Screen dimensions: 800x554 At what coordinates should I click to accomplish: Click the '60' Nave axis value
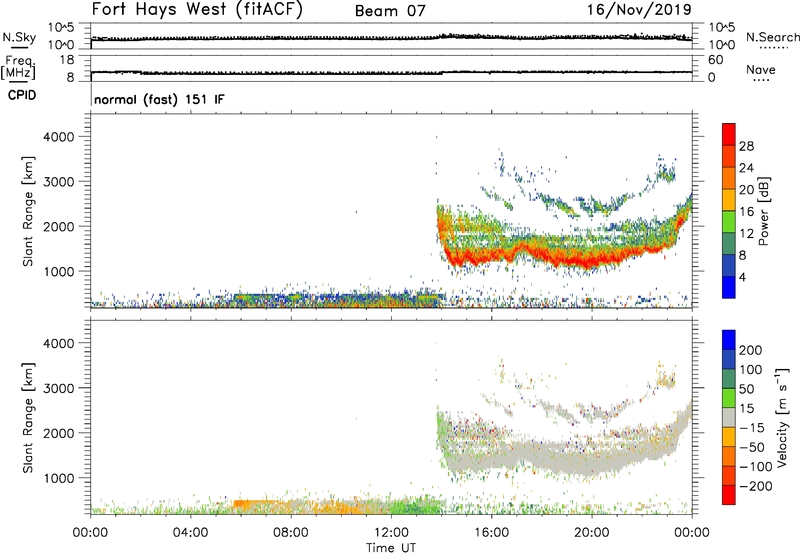pos(715,60)
